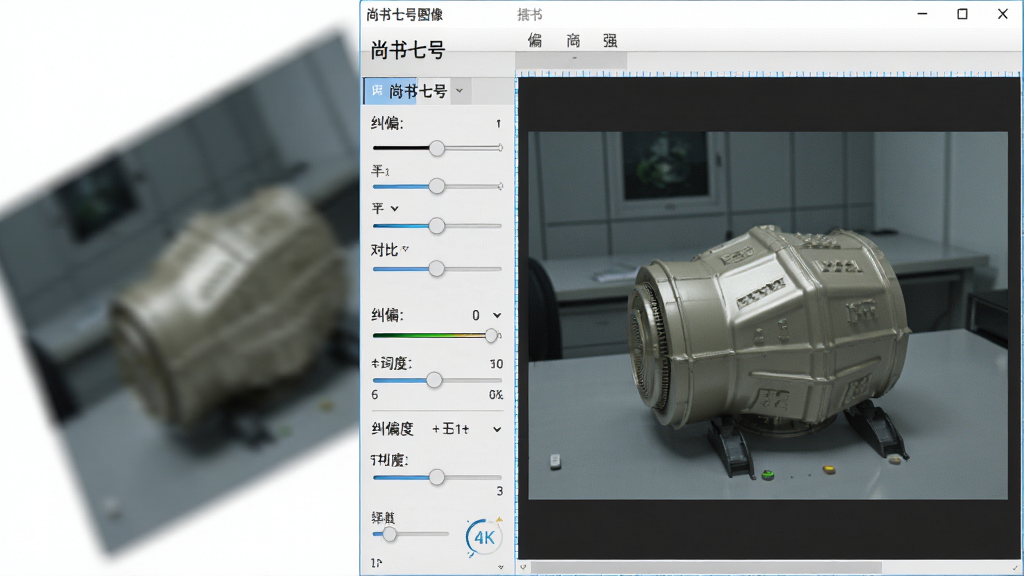Open the 高 menu
Image resolution: width=1024 pixels, height=576 pixels.
[x=573, y=40]
